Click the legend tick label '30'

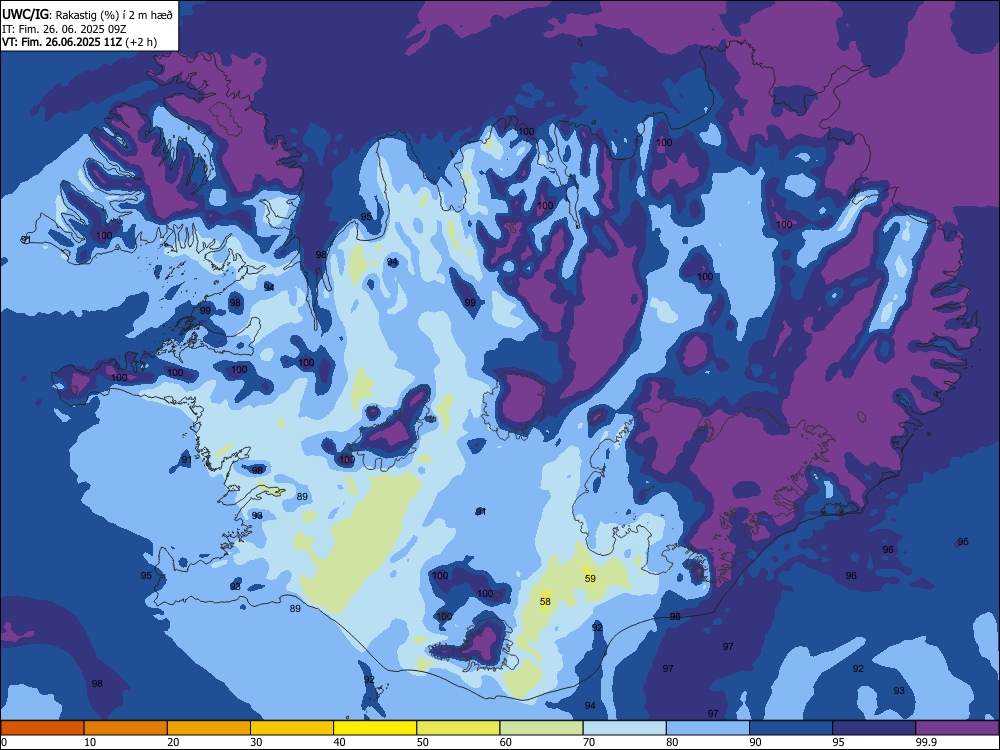[256, 742]
